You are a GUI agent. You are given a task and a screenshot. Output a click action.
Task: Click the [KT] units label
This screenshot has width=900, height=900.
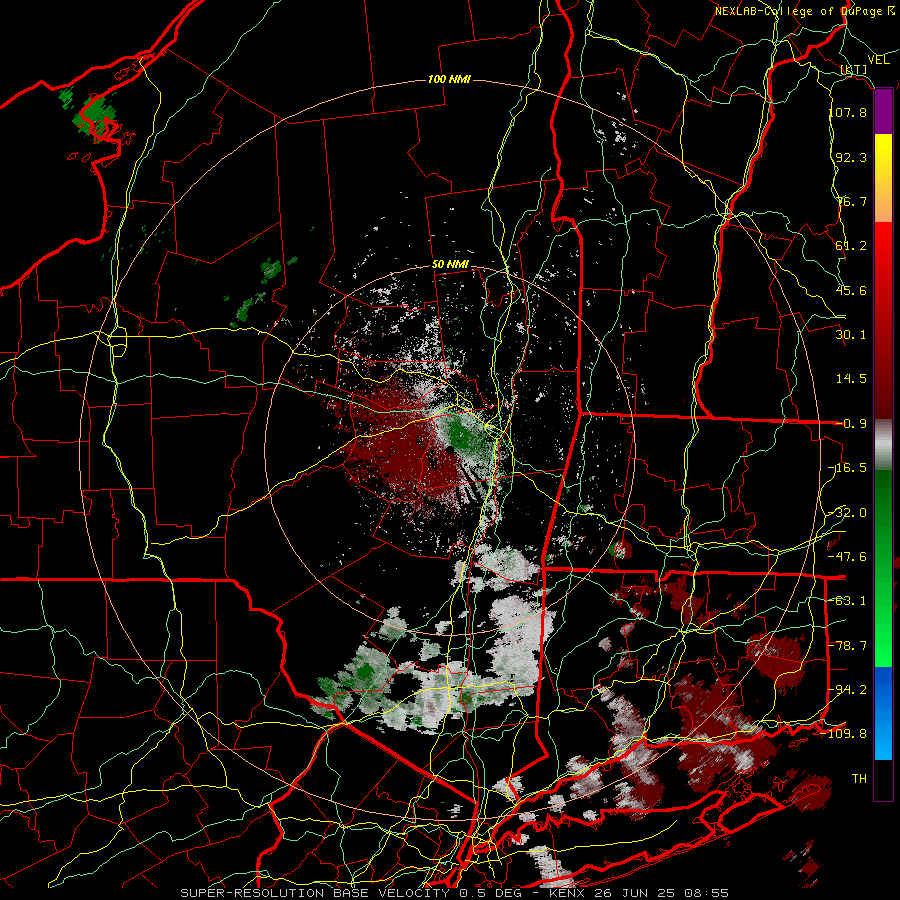853,69
